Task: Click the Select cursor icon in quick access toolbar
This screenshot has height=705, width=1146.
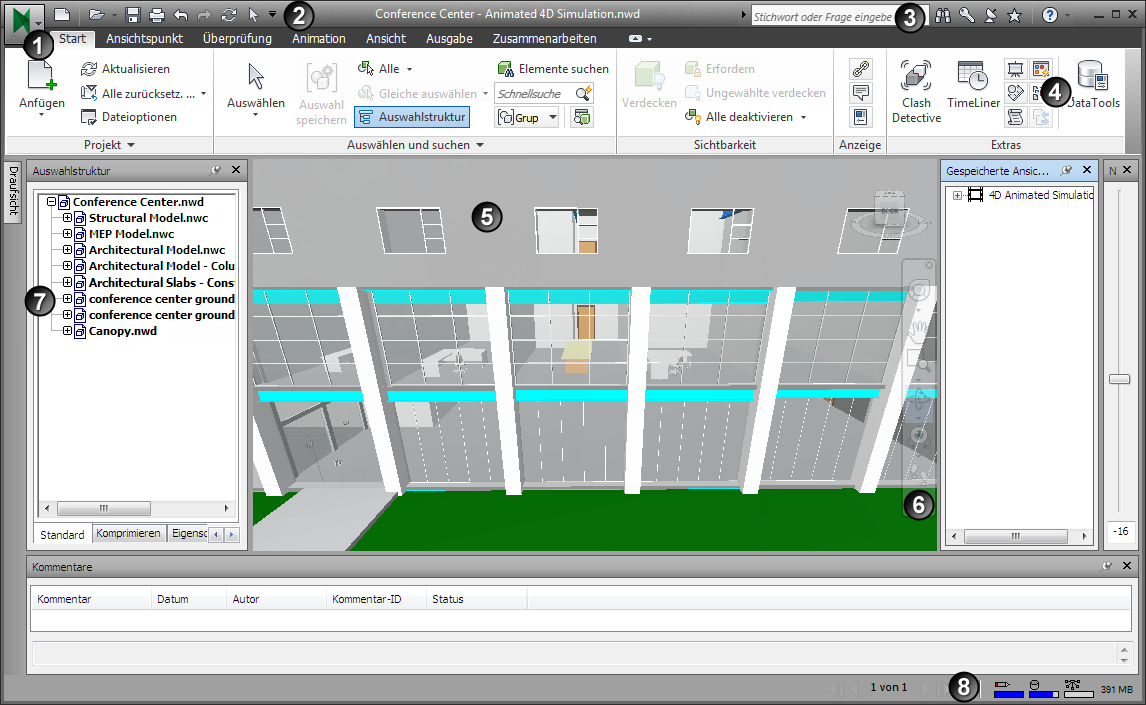Action: pyautogui.click(x=253, y=15)
